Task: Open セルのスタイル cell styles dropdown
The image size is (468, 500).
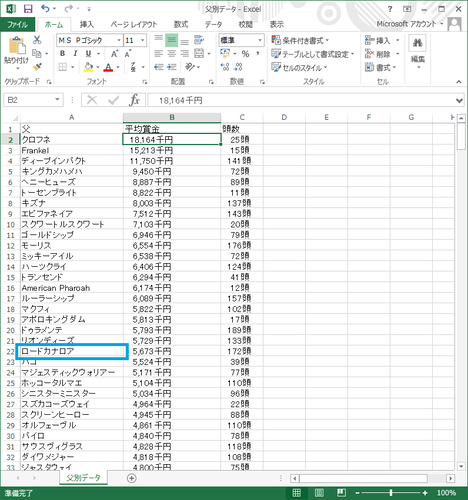Action: coord(299,68)
